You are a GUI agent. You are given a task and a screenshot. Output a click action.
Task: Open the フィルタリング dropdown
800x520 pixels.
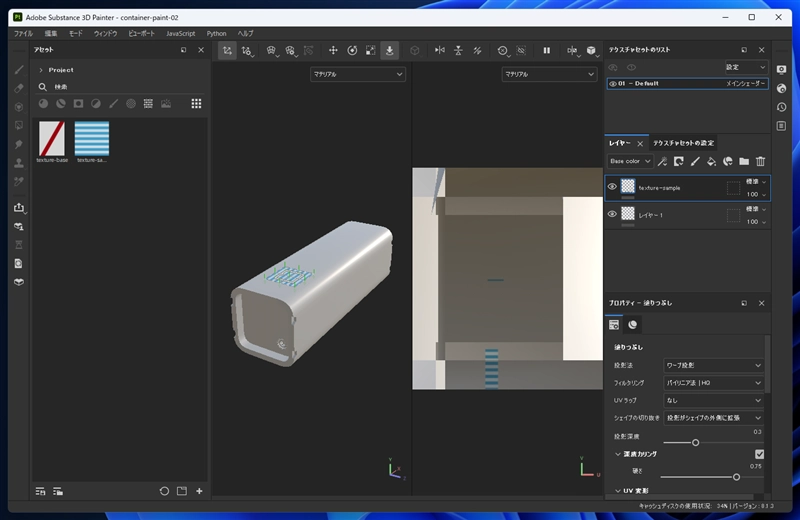pyautogui.click(x=713, y=383)
